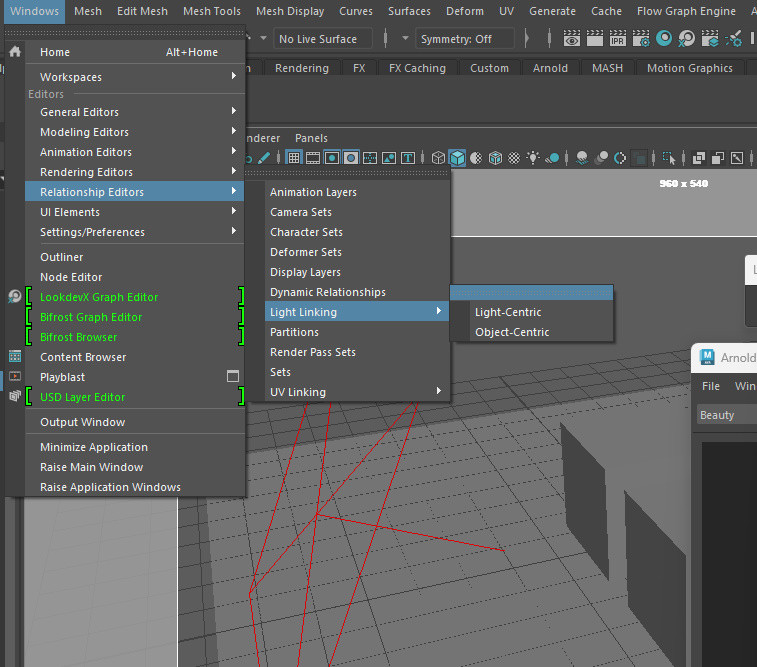Toggle the gate mask icon
This screenshot has width=757, height=667.
(x=351, y=158)
